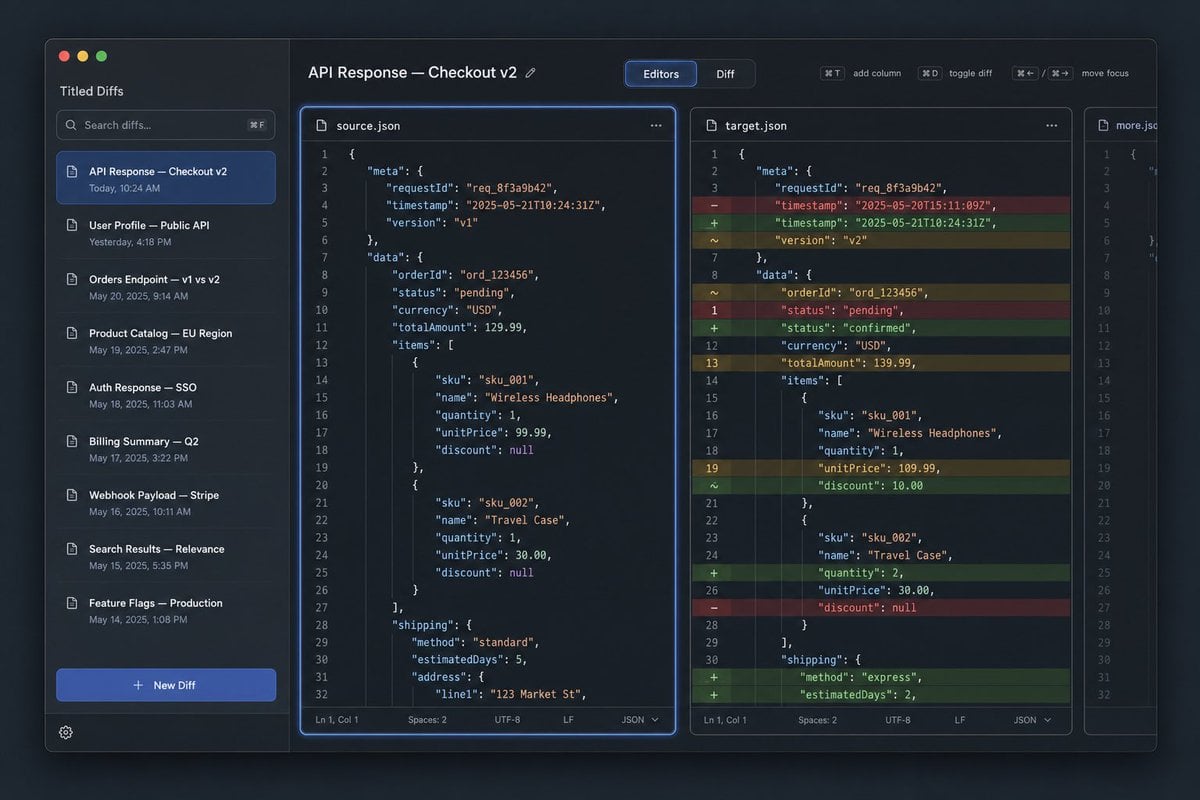
Task: Switch to the Editors view
Action: 661,74
